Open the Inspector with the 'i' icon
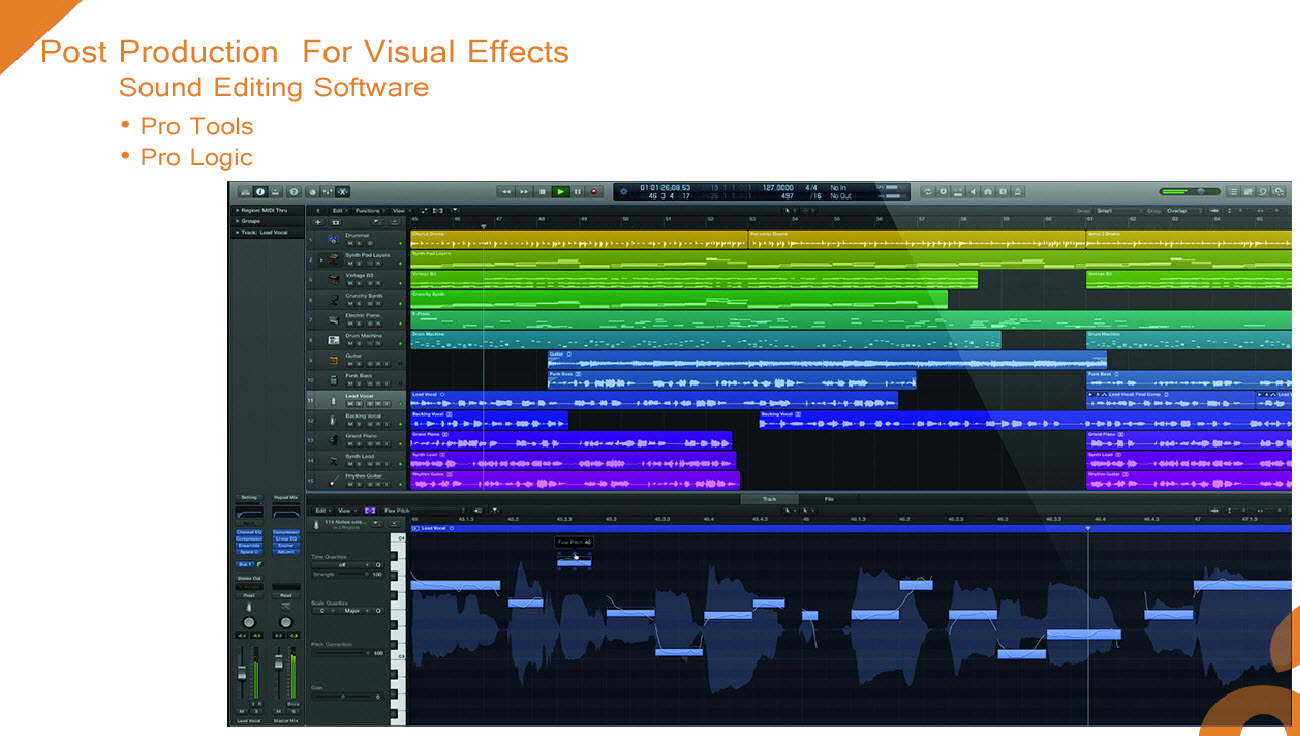The height and width of the screenshot is (736, 1300). point(260,191)
